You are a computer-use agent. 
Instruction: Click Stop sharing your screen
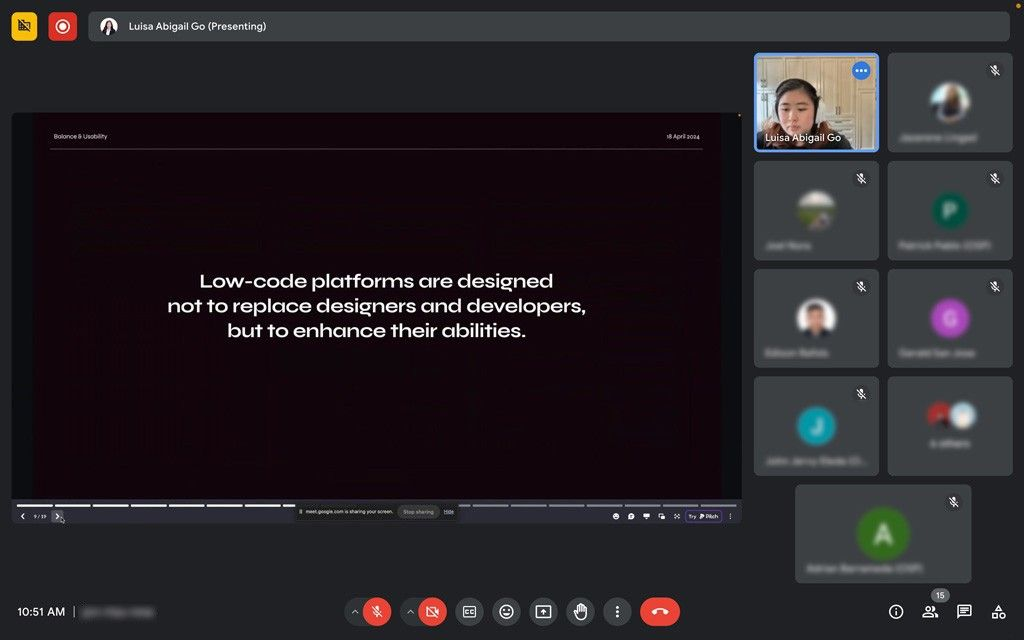(418, 511)
